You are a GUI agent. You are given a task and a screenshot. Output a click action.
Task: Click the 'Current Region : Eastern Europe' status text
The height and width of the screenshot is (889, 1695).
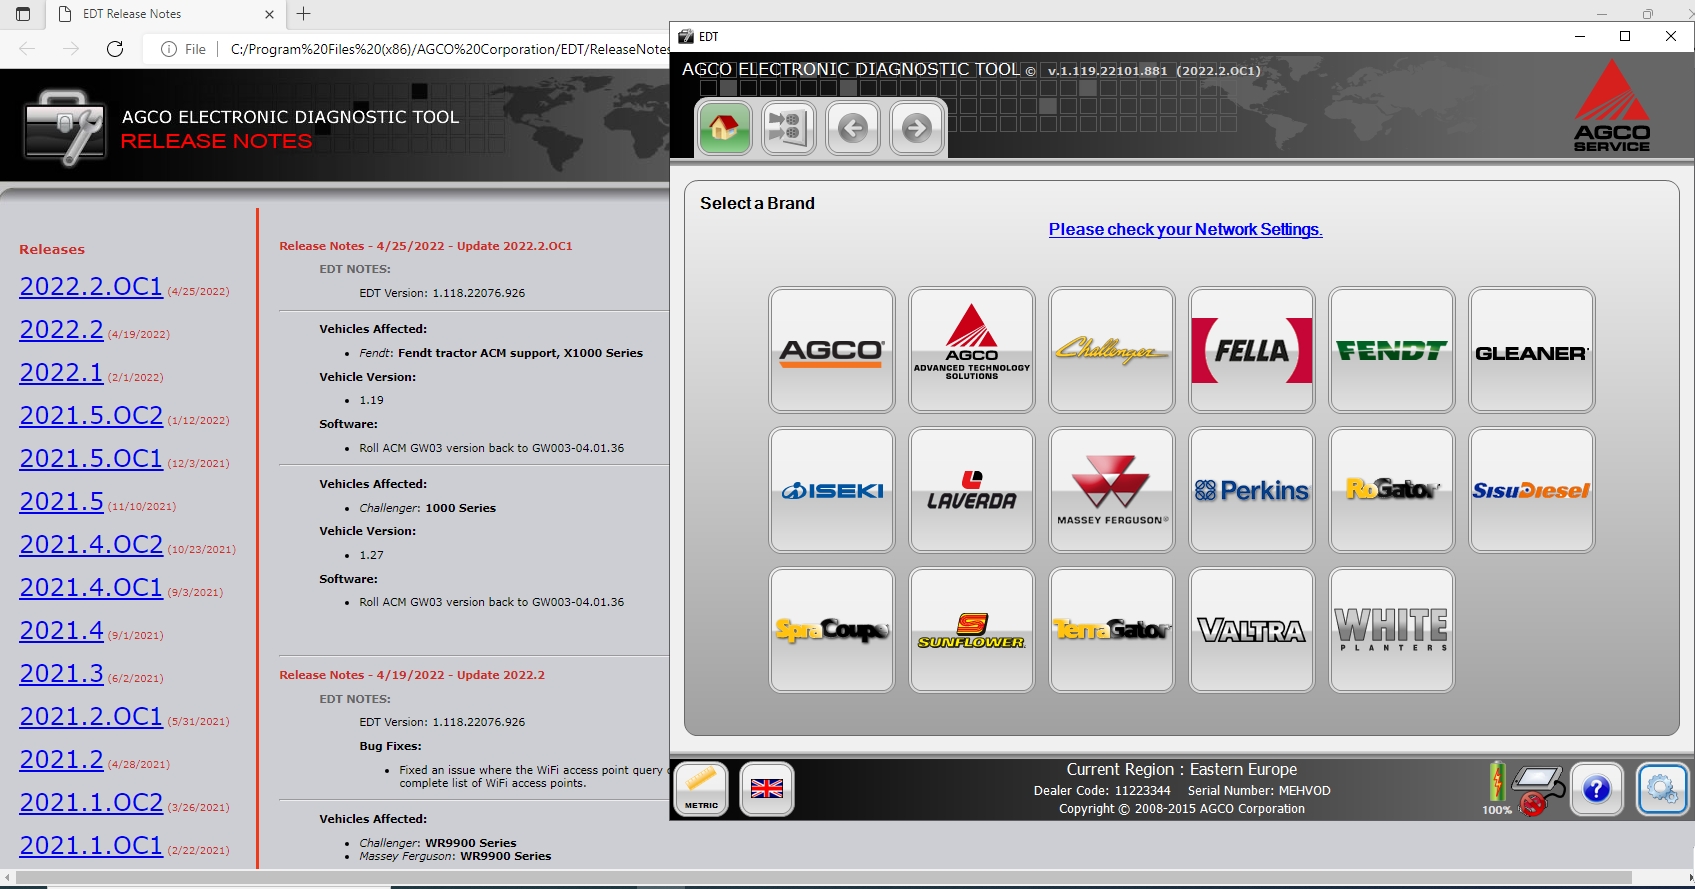[1181, 769]
